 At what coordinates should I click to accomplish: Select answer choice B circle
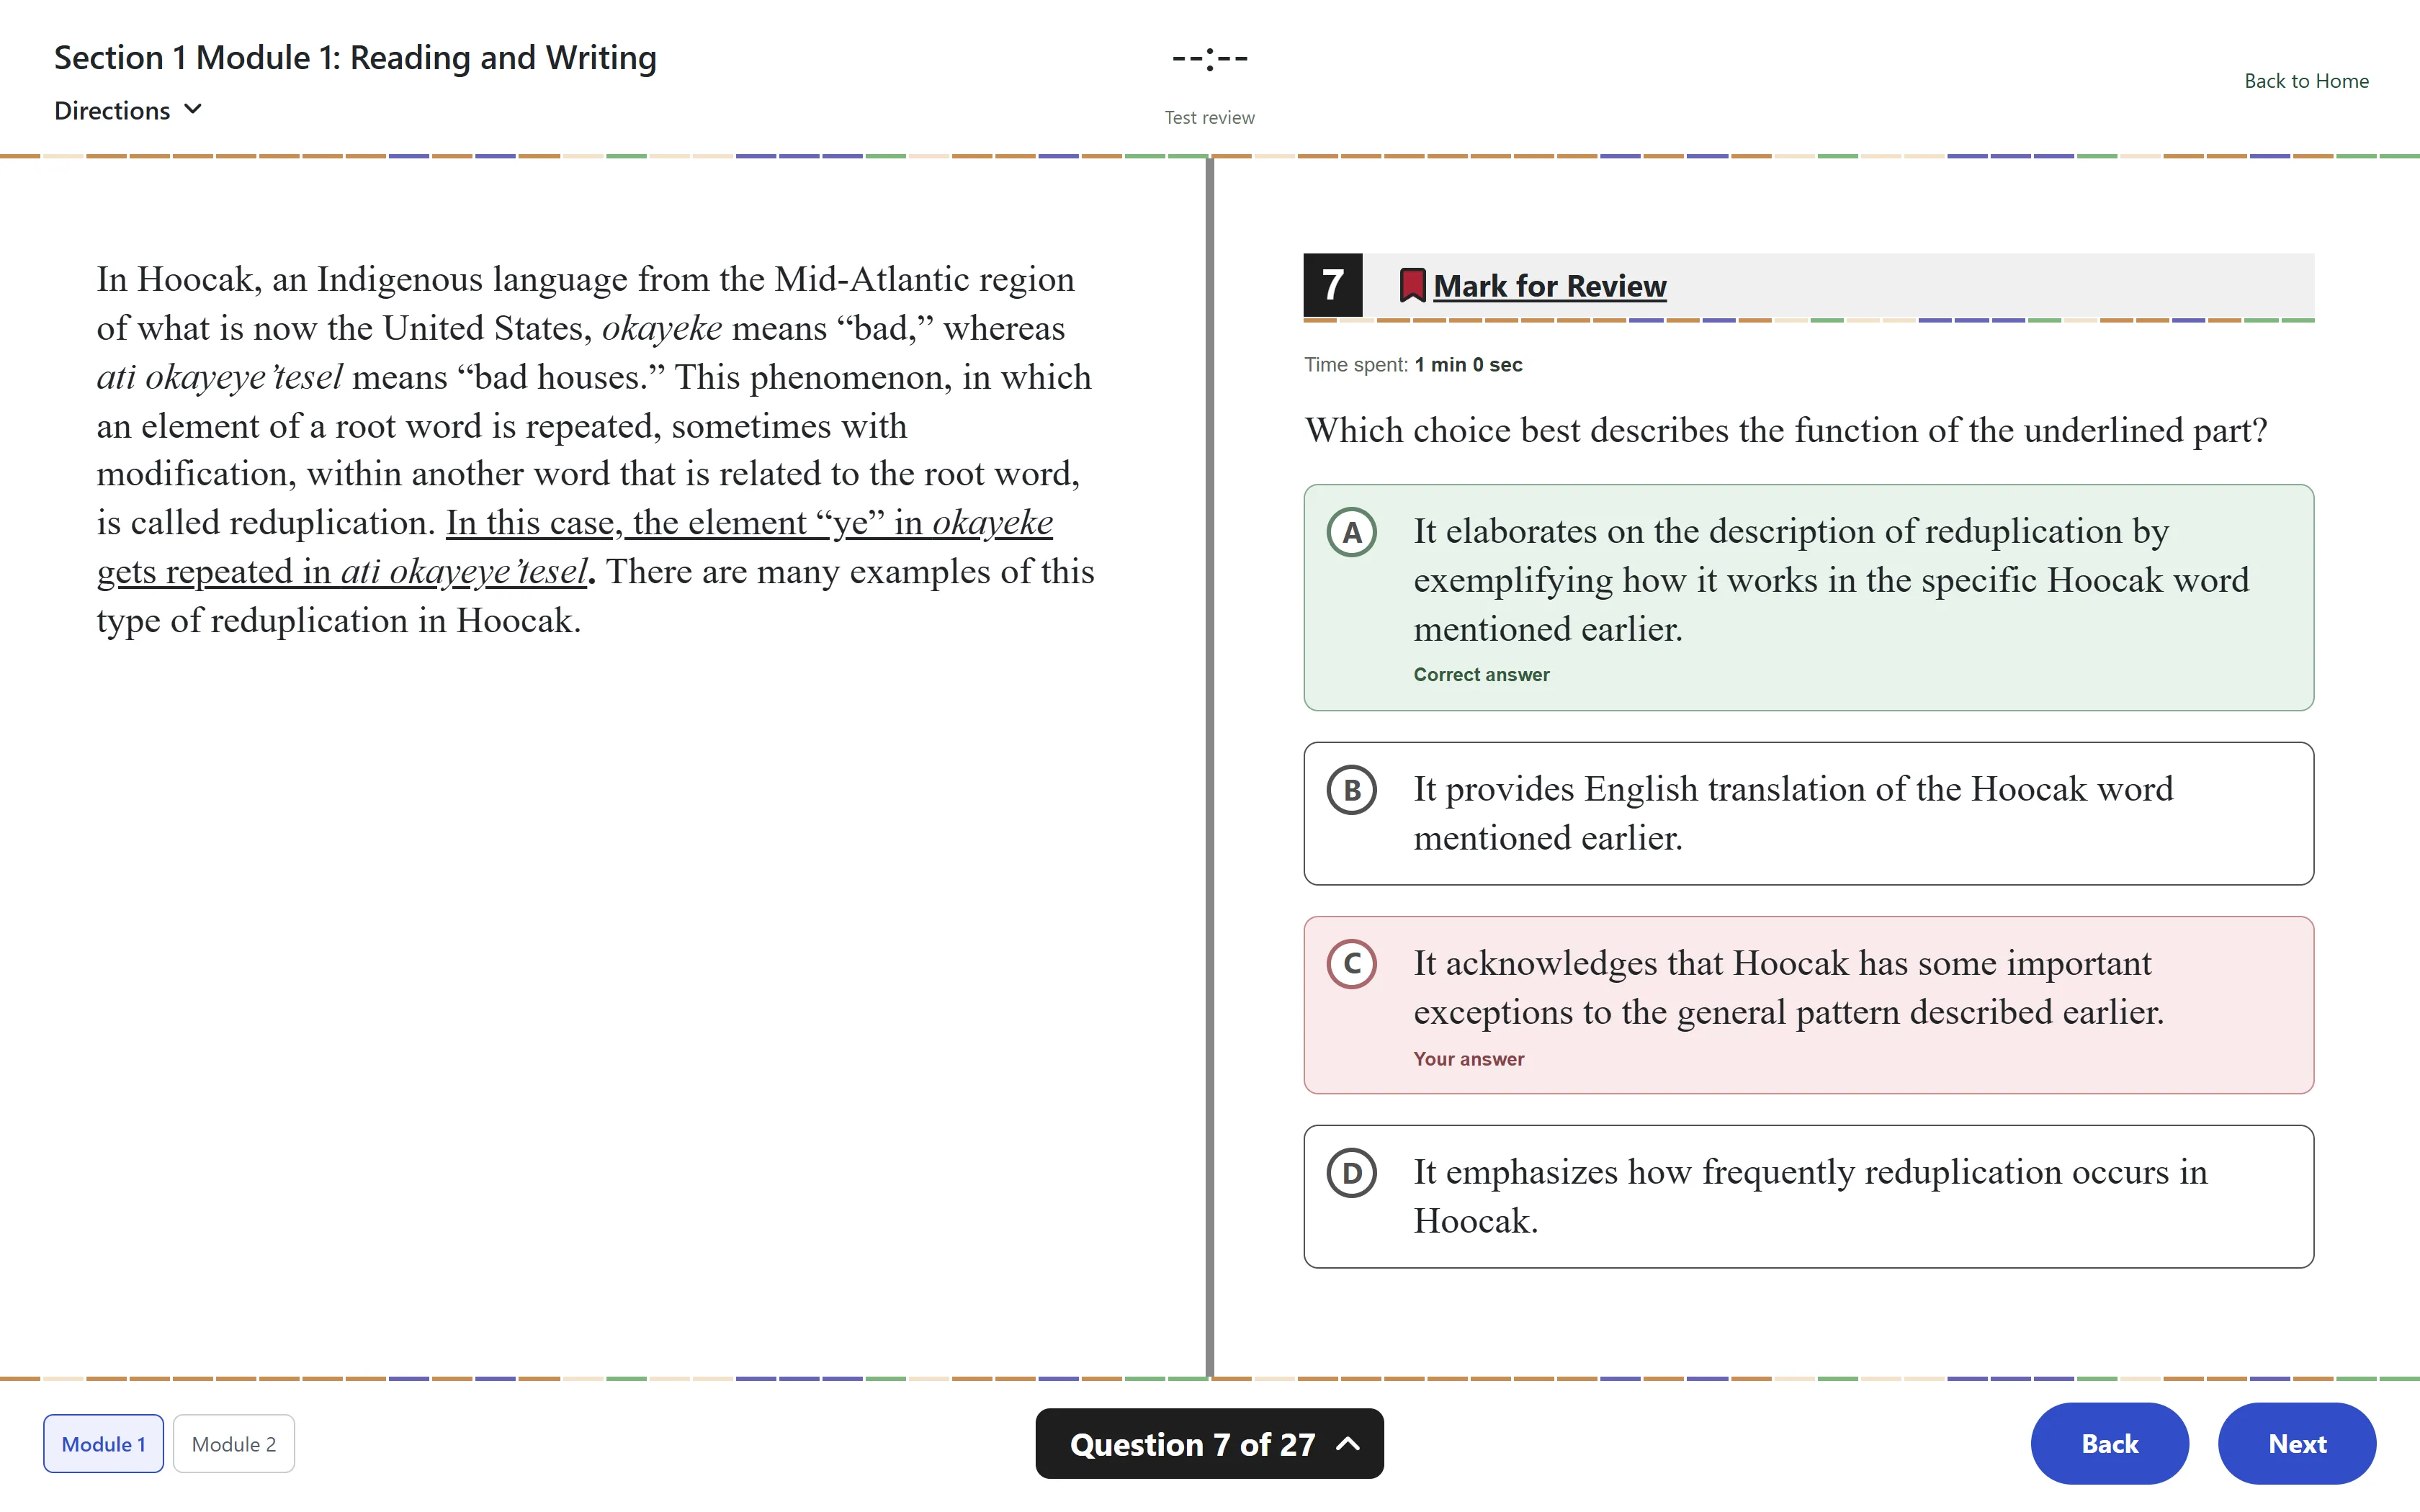[1351, 790]
